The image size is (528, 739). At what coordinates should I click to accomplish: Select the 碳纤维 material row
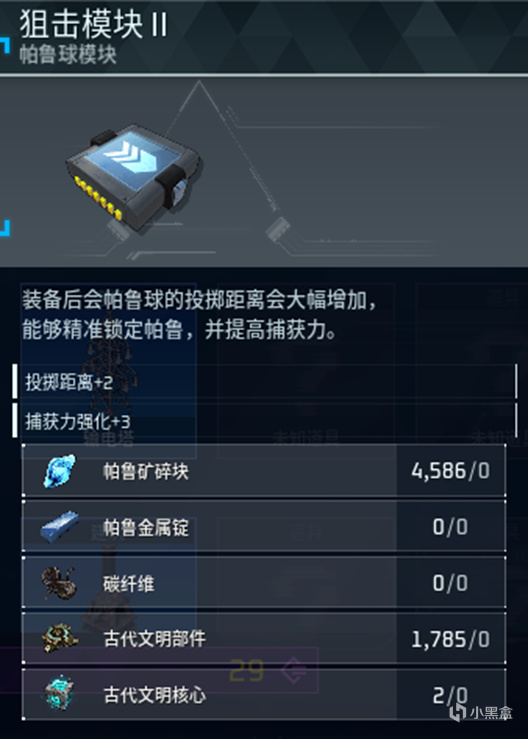264,583
